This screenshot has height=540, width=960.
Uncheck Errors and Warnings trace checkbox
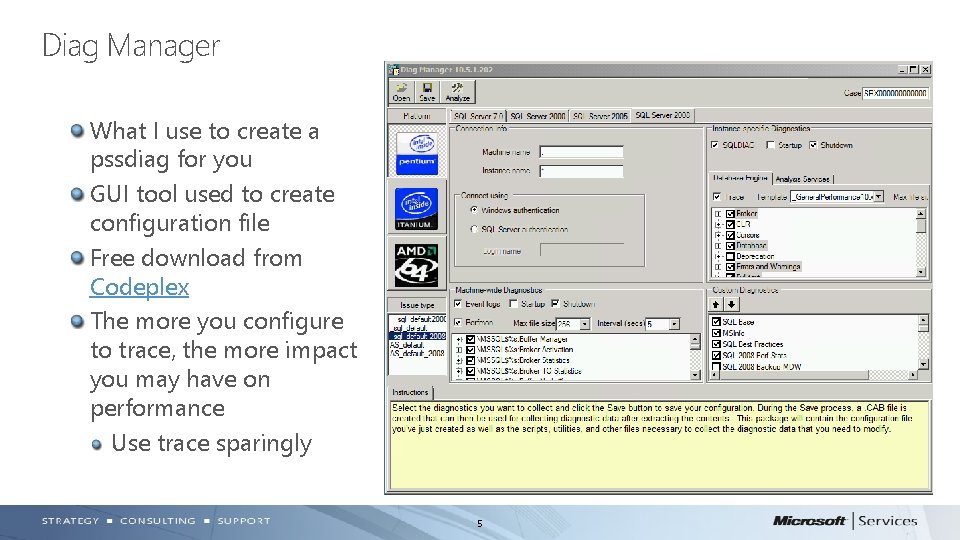[x=730, y=267]
